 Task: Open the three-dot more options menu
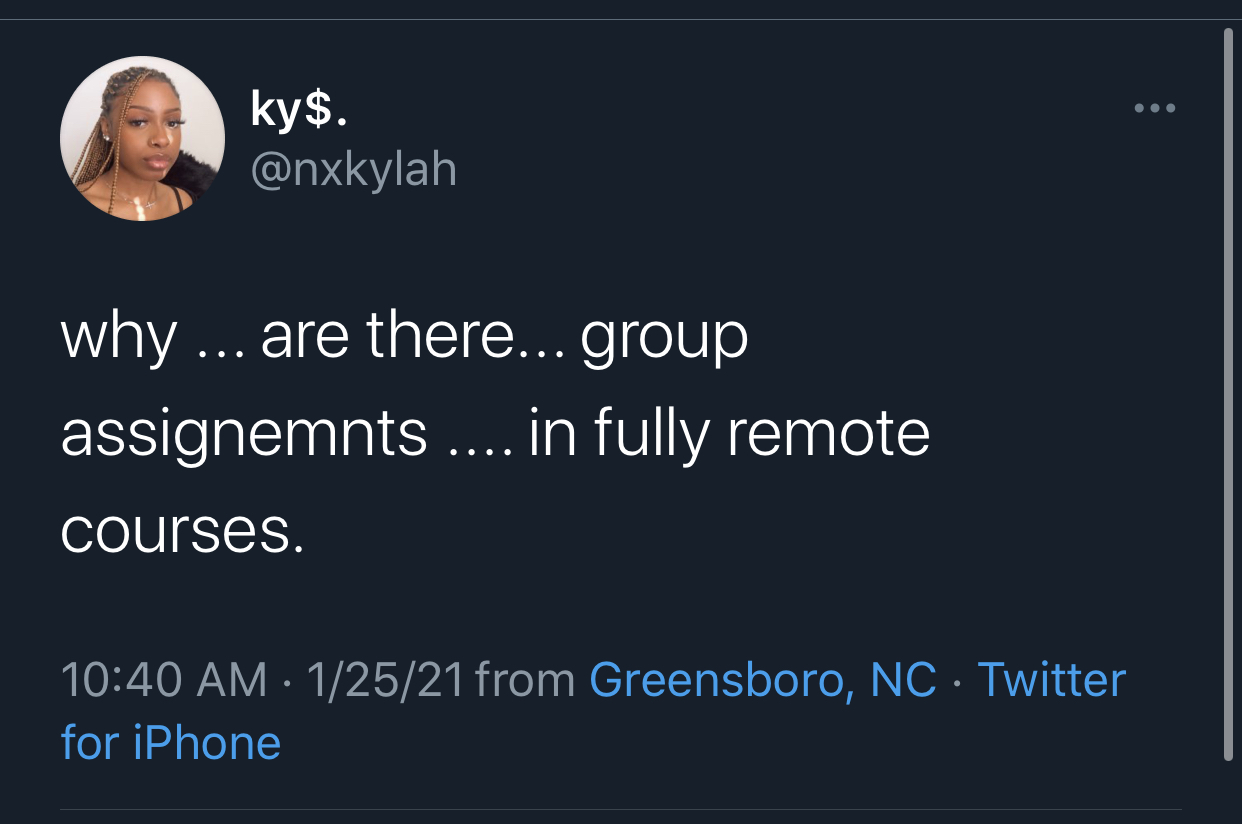point(1155,107)
